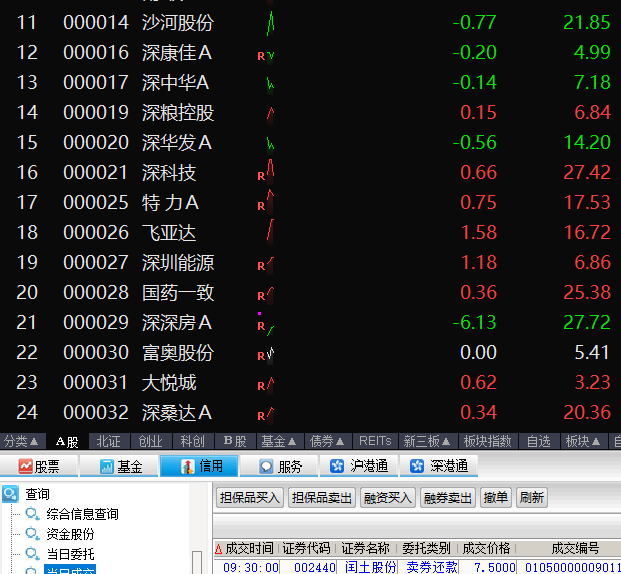Screen dimensions: 621x574
Task: Select 资金股份 in the query tree
Action: [x=70, y=534]
